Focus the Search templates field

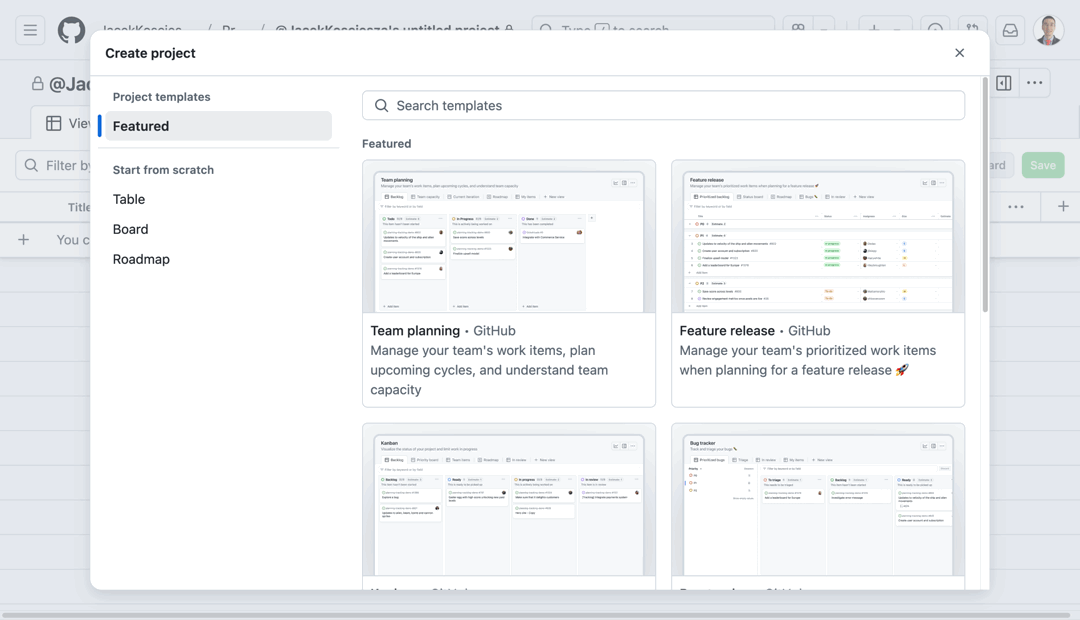(663, 105)
